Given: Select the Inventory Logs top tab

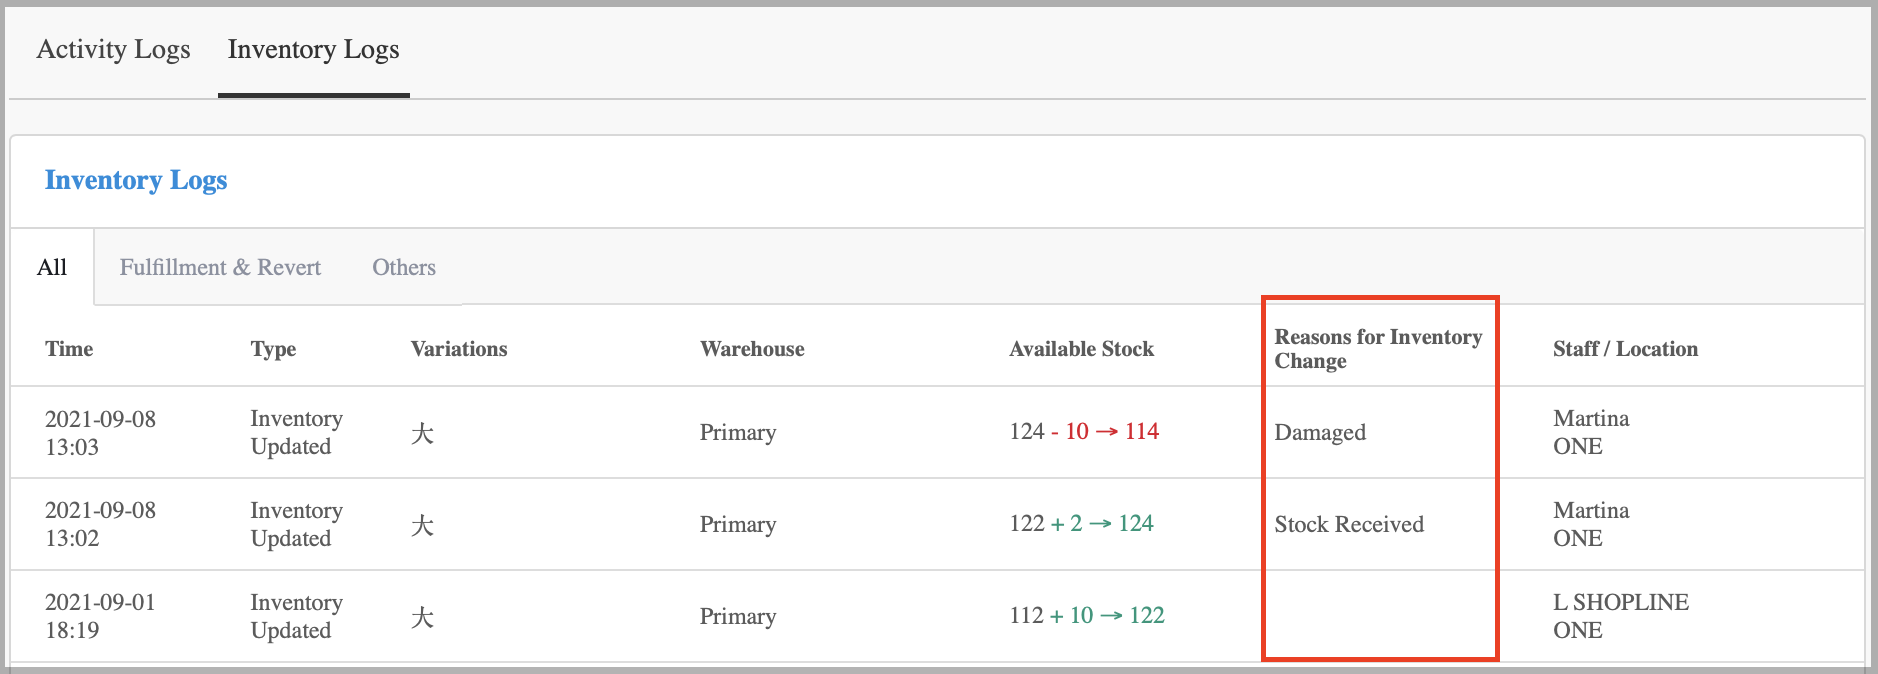Looking at the screenshot, I should (x=313, y=50).
